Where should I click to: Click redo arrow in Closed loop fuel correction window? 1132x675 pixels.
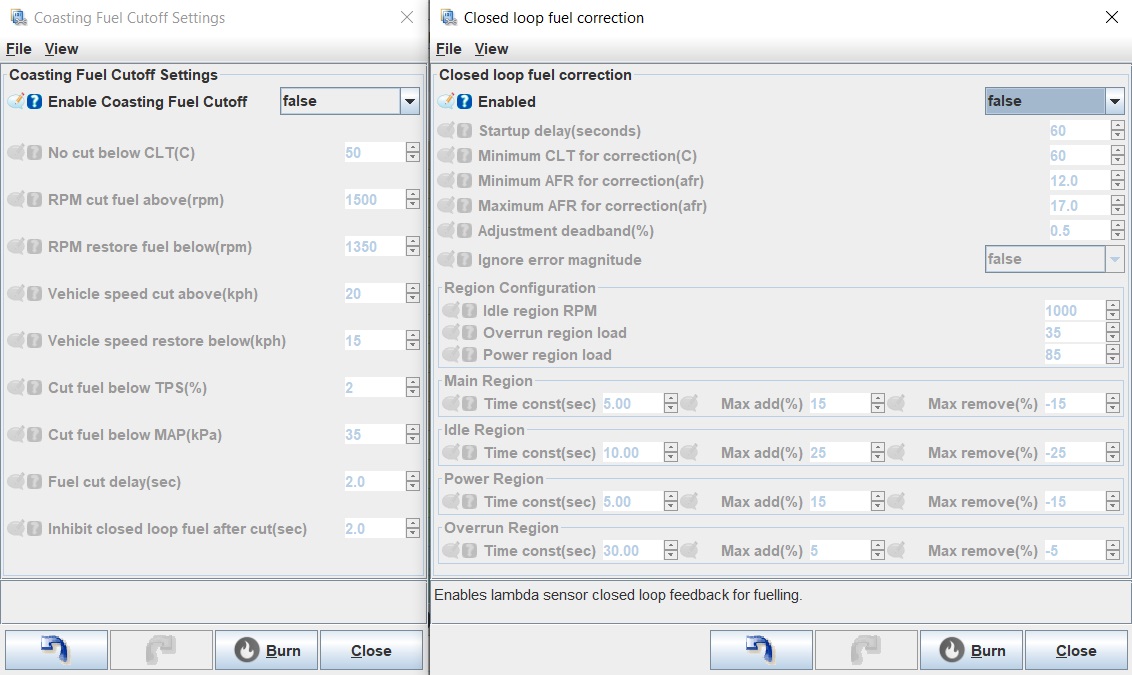coord(866,650)
